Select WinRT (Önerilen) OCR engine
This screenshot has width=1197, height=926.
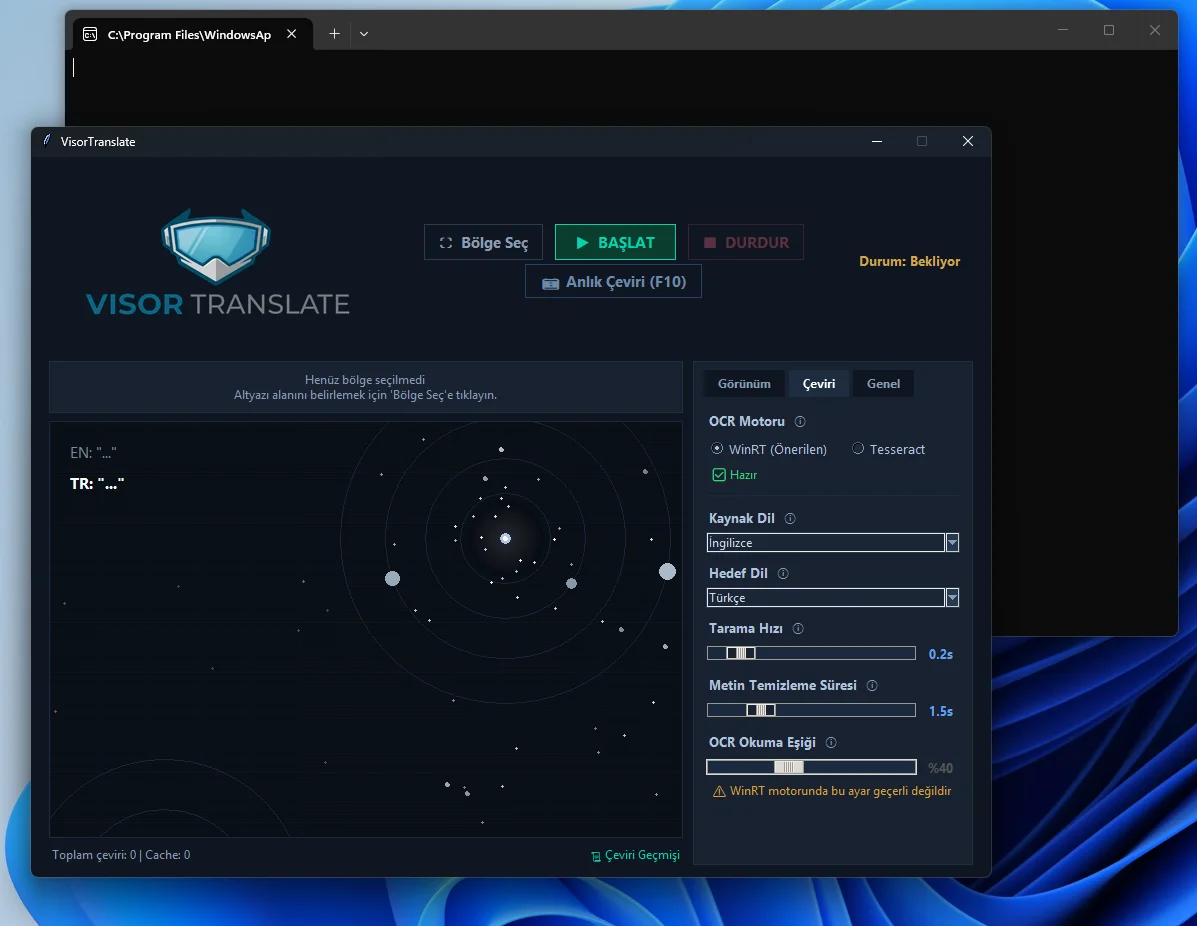pos(769,449)
